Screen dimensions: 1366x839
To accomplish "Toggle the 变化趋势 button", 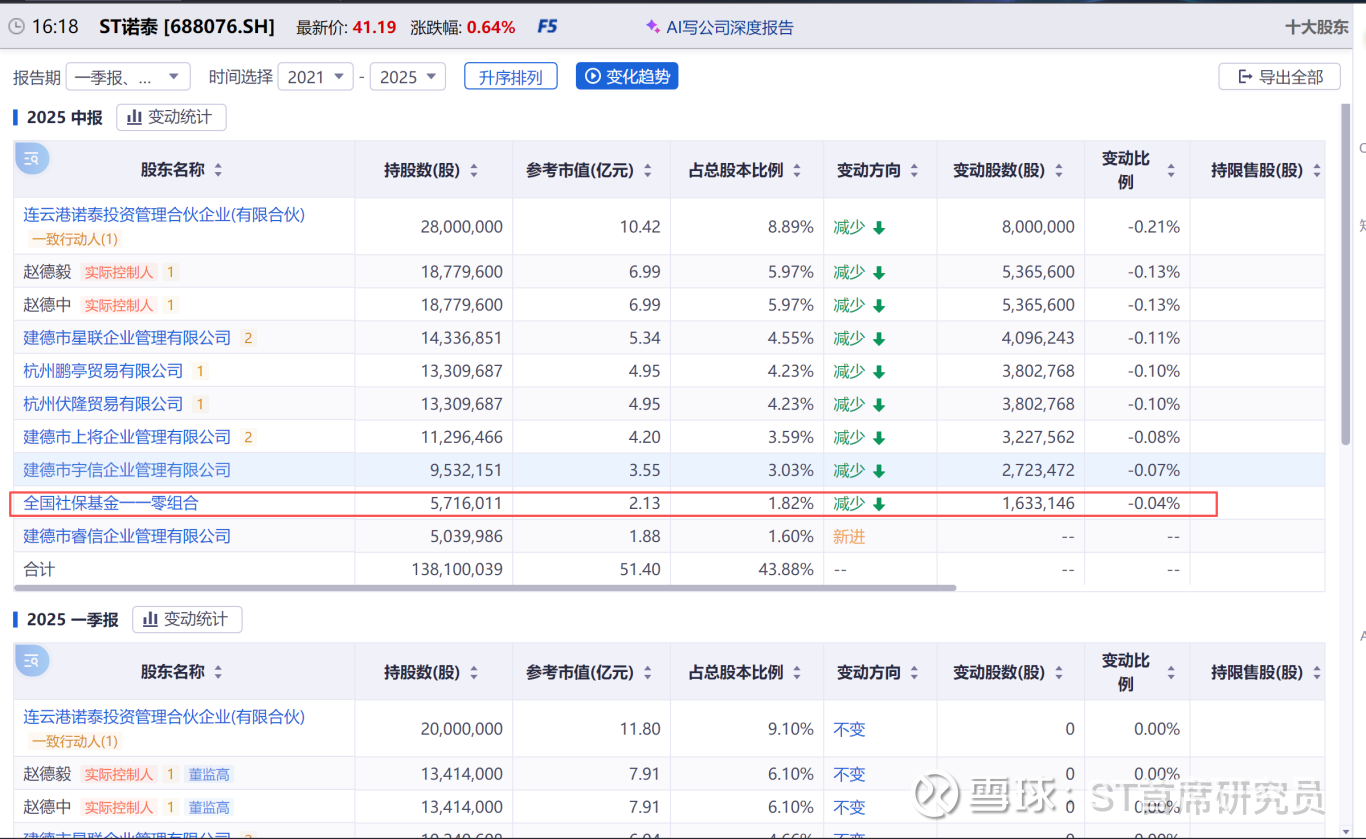I will (x=627, y=77).
